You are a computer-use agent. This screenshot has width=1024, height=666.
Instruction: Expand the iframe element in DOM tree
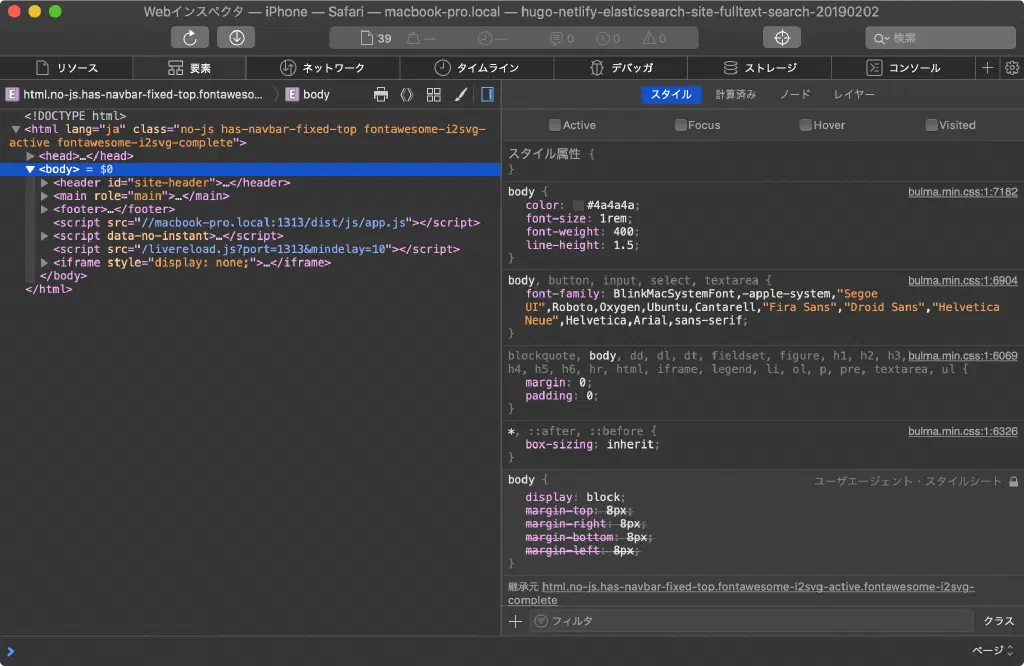pyautogui.click(x=45, y=263)
